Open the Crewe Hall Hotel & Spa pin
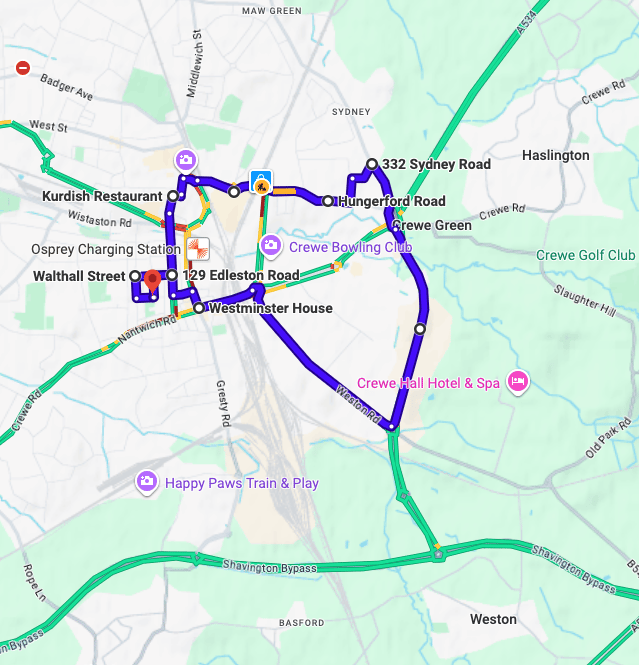Screen dimensions: 639x665 coord(518,382)
